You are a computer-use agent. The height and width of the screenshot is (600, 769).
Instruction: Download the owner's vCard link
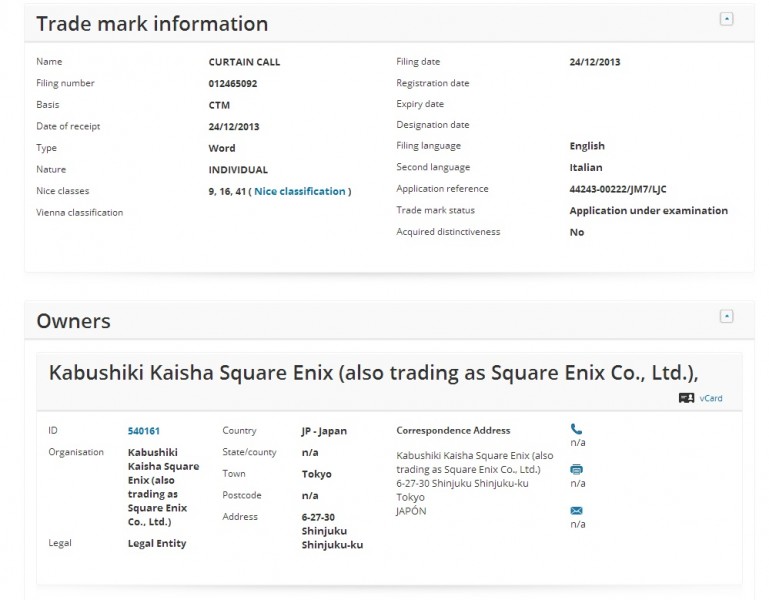click(711, 398)
